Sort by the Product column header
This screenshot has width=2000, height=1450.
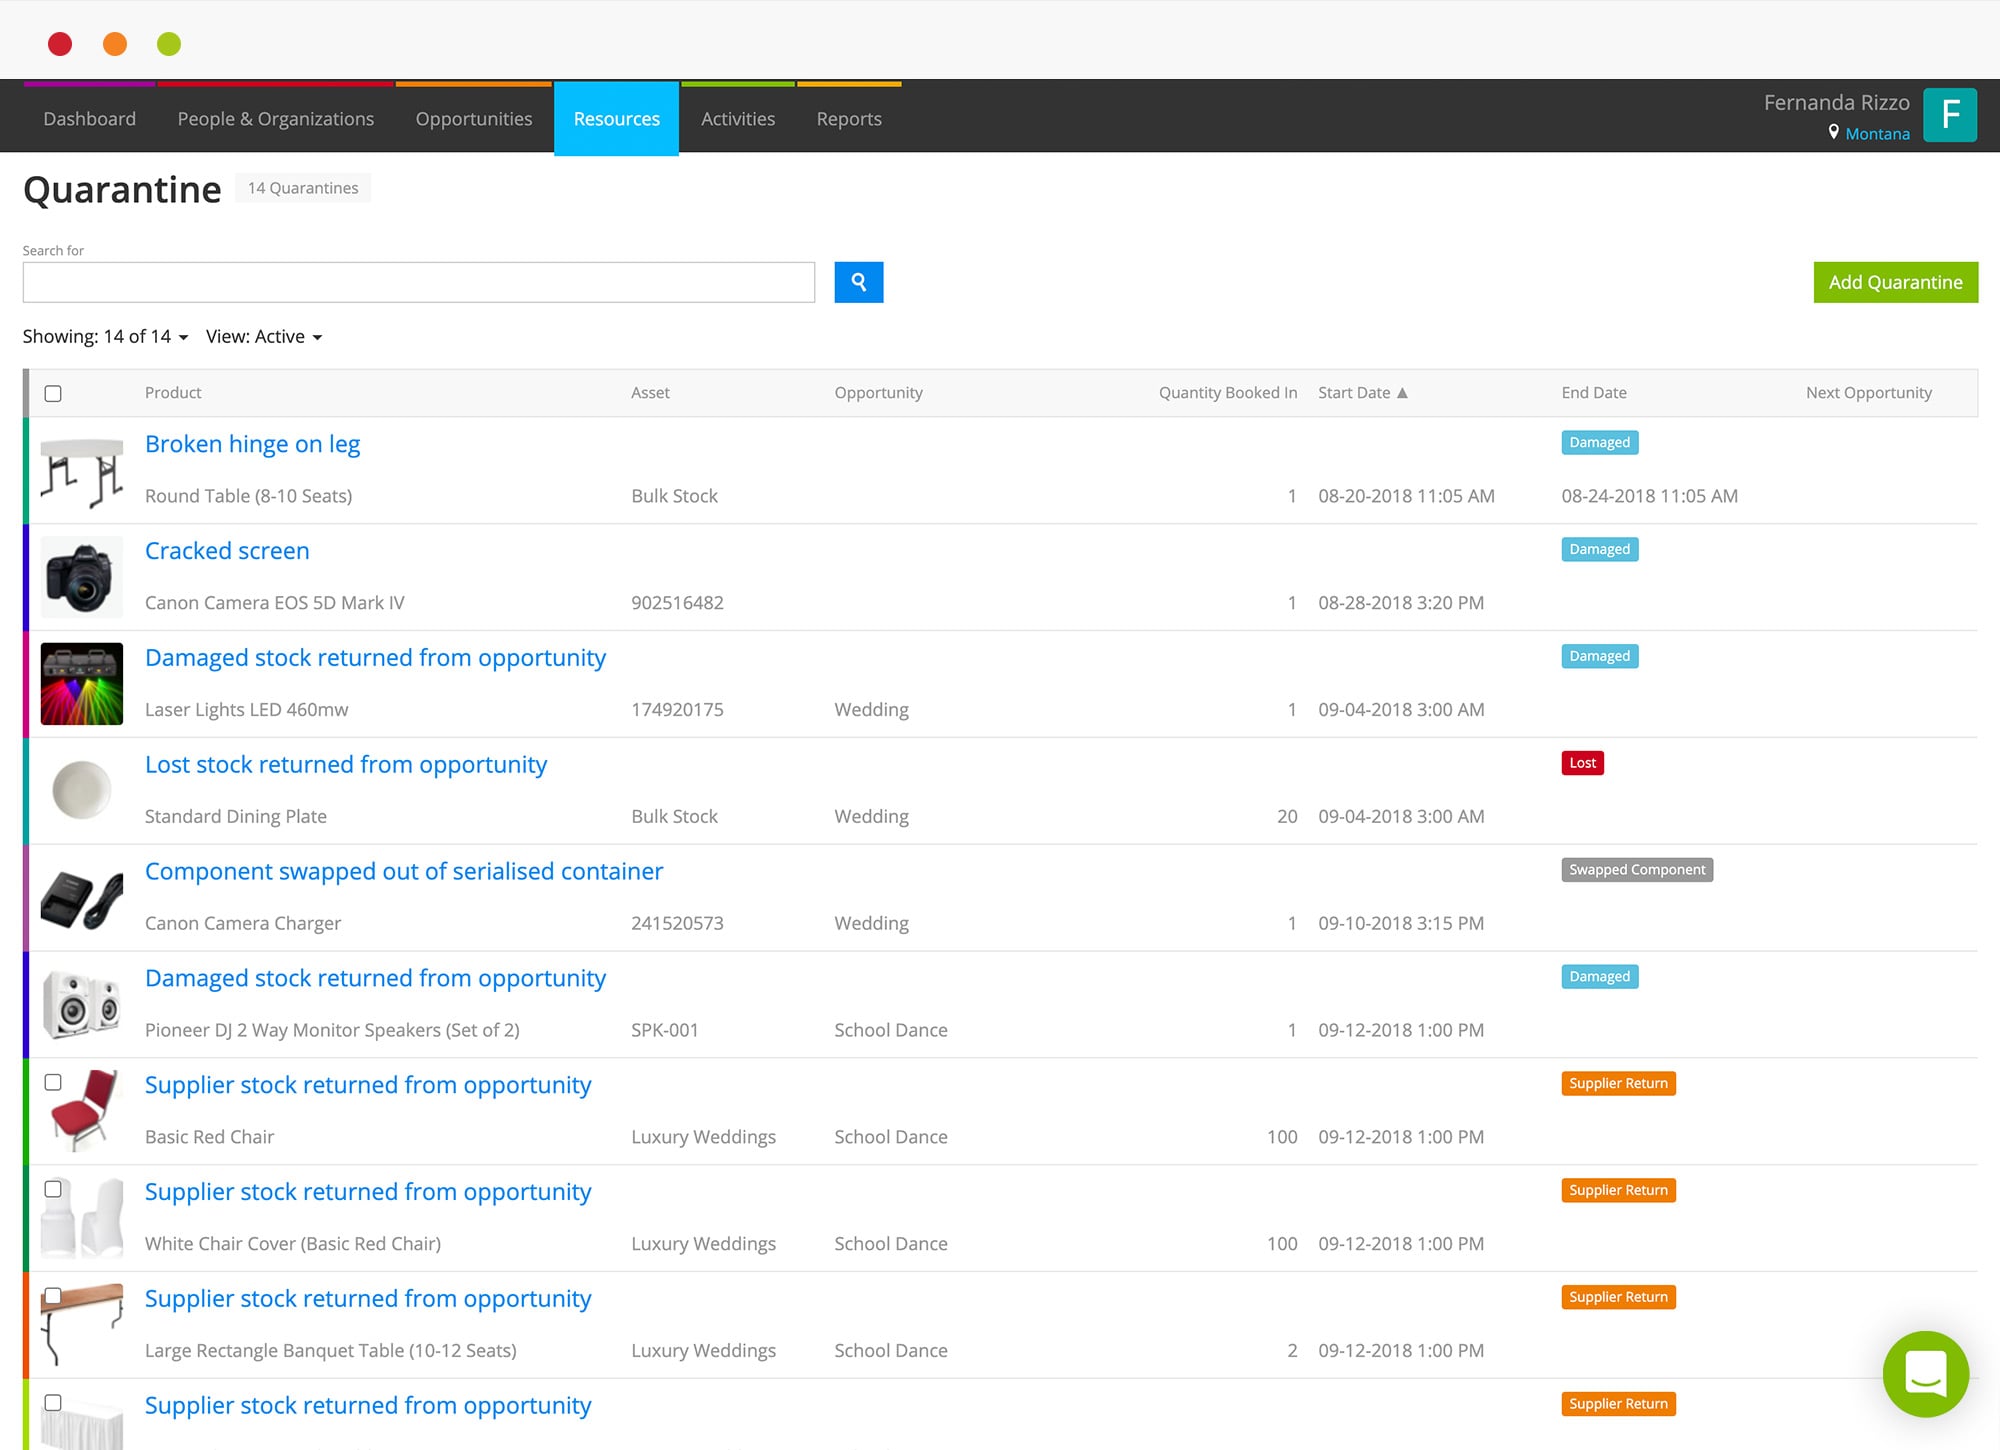point(173,393)
